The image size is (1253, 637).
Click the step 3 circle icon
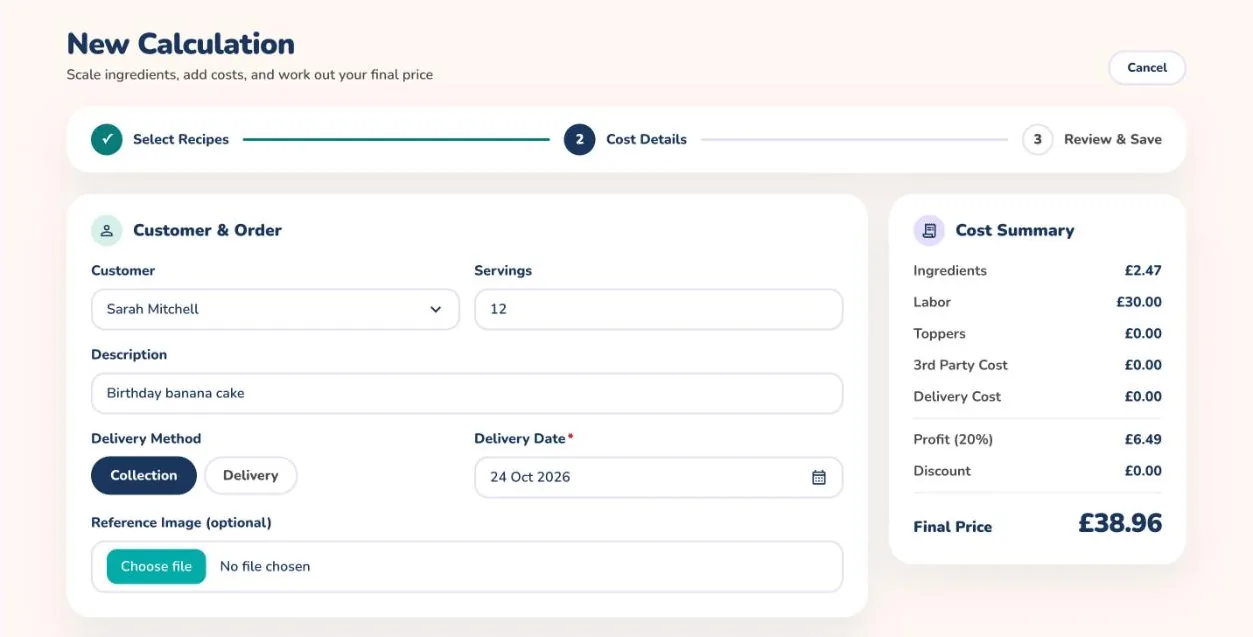1038,139
